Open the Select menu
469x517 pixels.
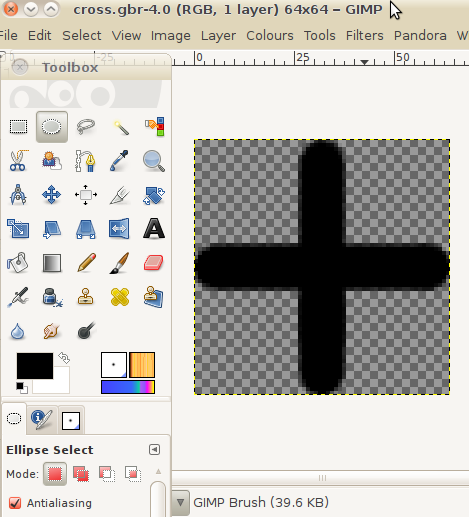click(x=82, y=35)
